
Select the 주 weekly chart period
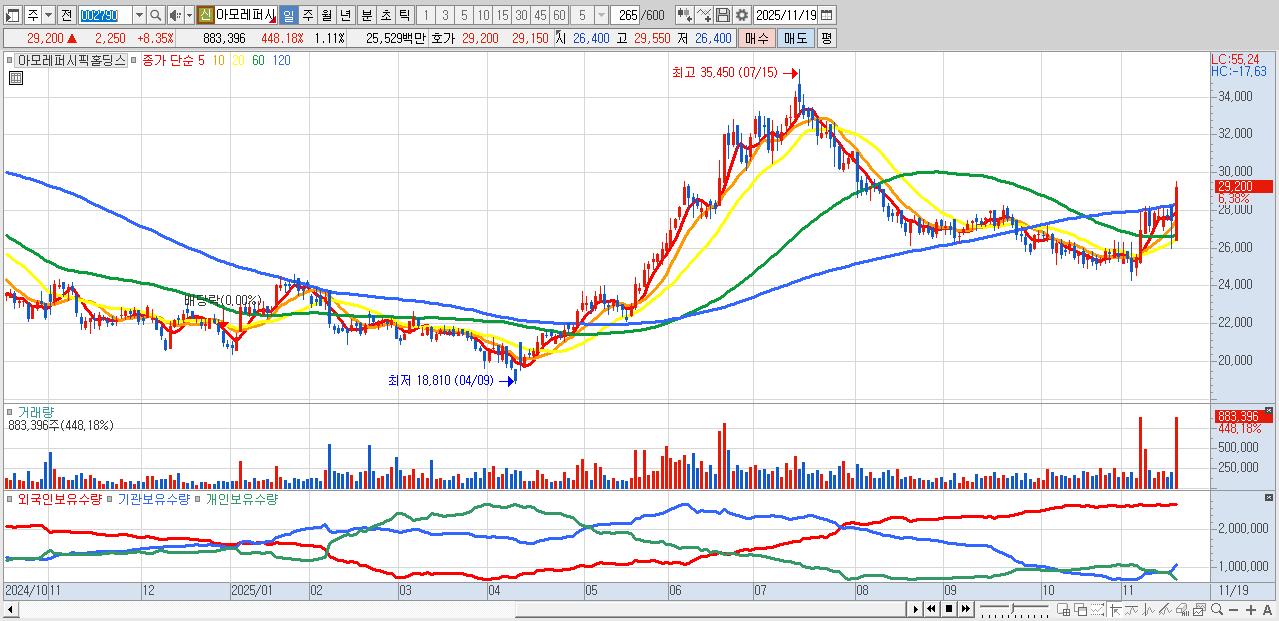click(307, 15)
